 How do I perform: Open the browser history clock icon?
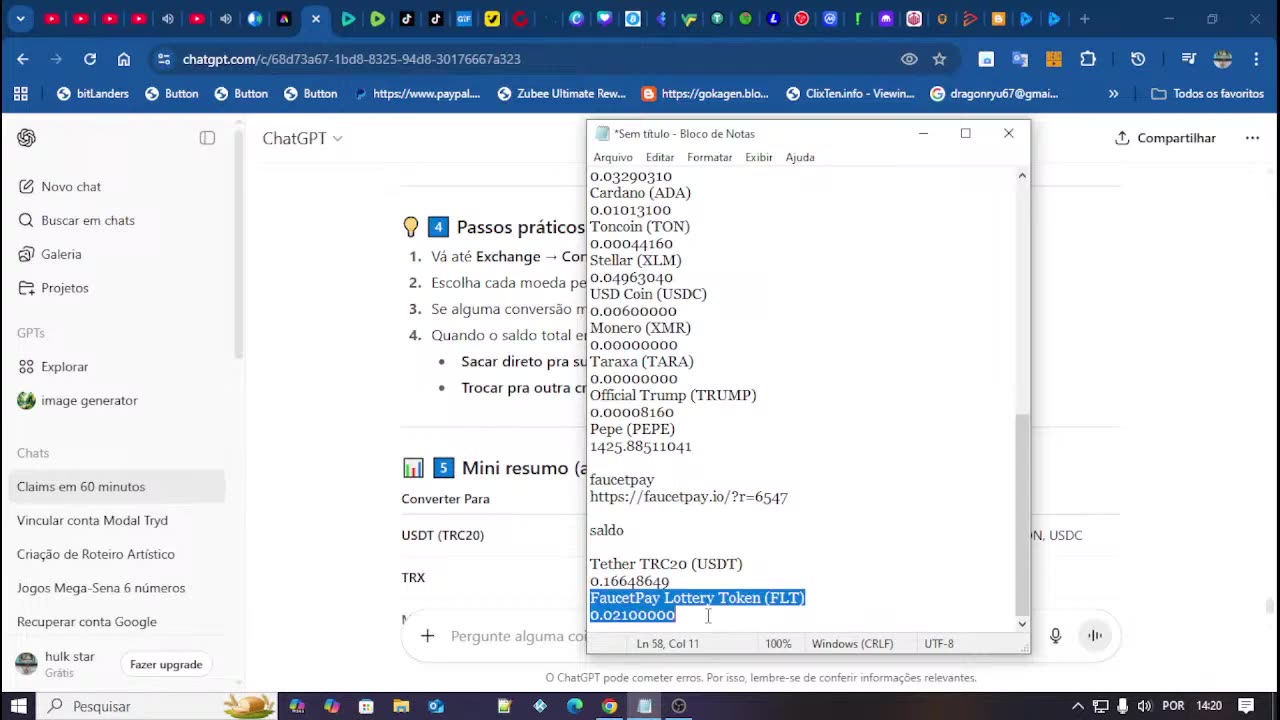pos(1138,59)
